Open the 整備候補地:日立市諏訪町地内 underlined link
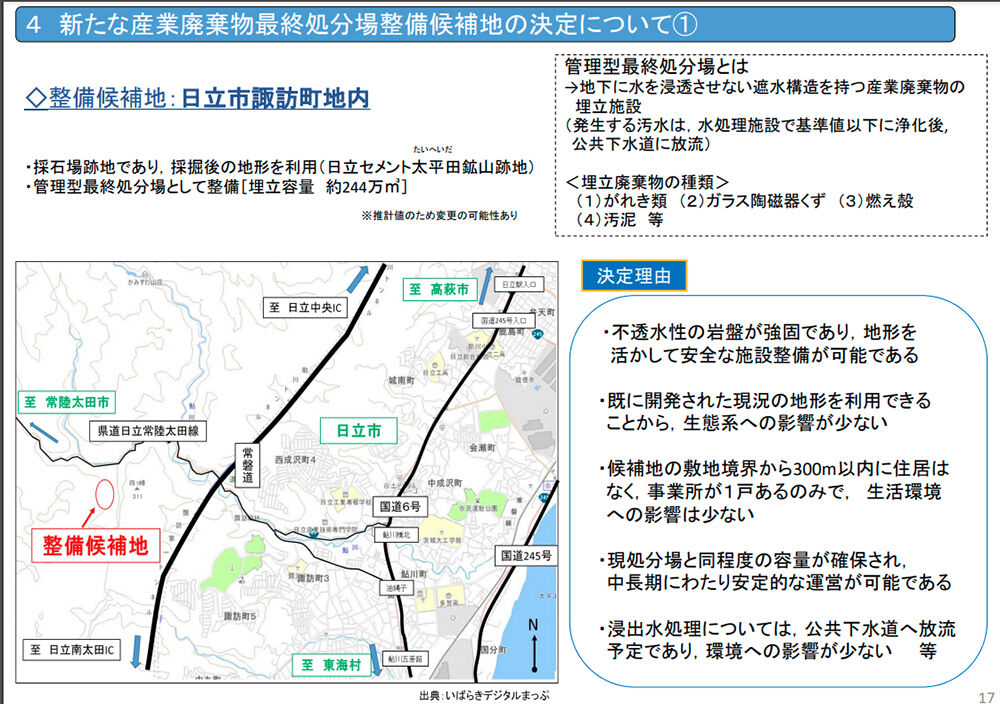 [197, 98]
